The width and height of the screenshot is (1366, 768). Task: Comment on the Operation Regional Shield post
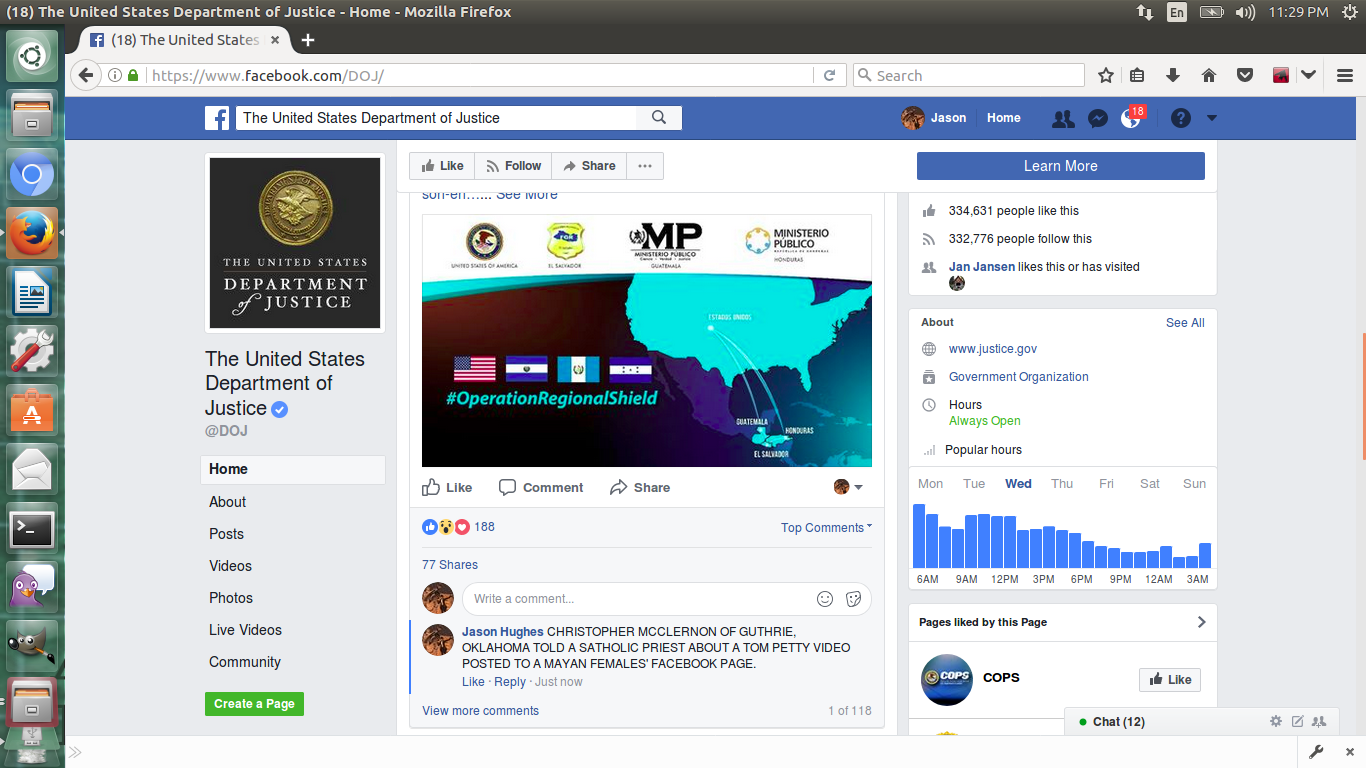tap(541, 487)
